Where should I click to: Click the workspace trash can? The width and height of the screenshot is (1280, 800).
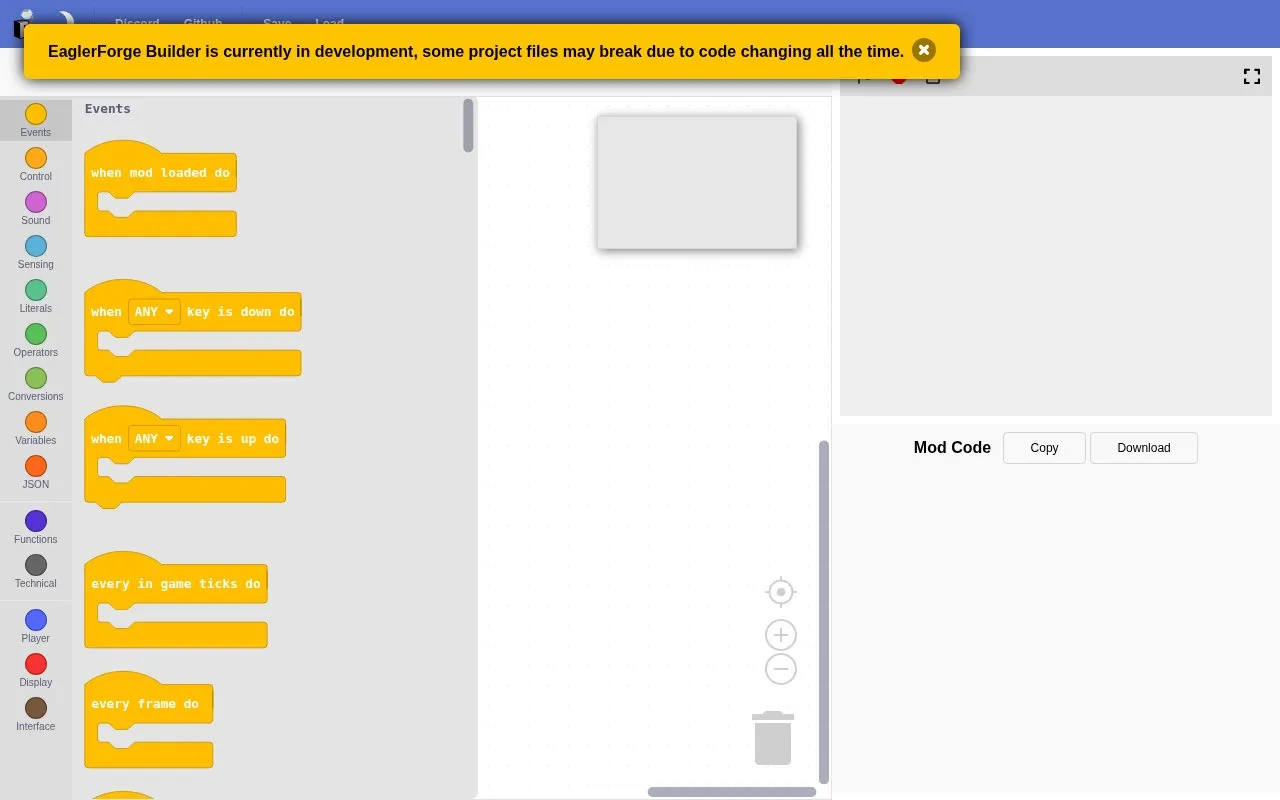(773, 738)
